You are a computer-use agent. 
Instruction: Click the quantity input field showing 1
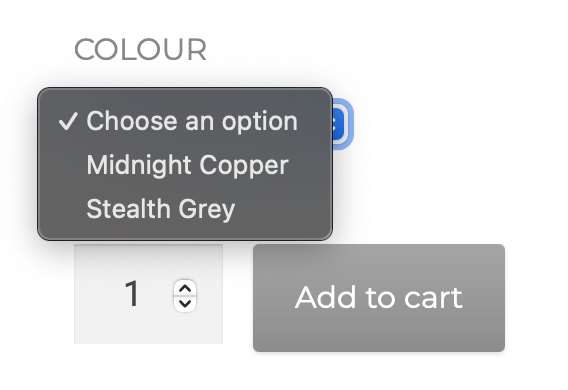tap(149, 294)
